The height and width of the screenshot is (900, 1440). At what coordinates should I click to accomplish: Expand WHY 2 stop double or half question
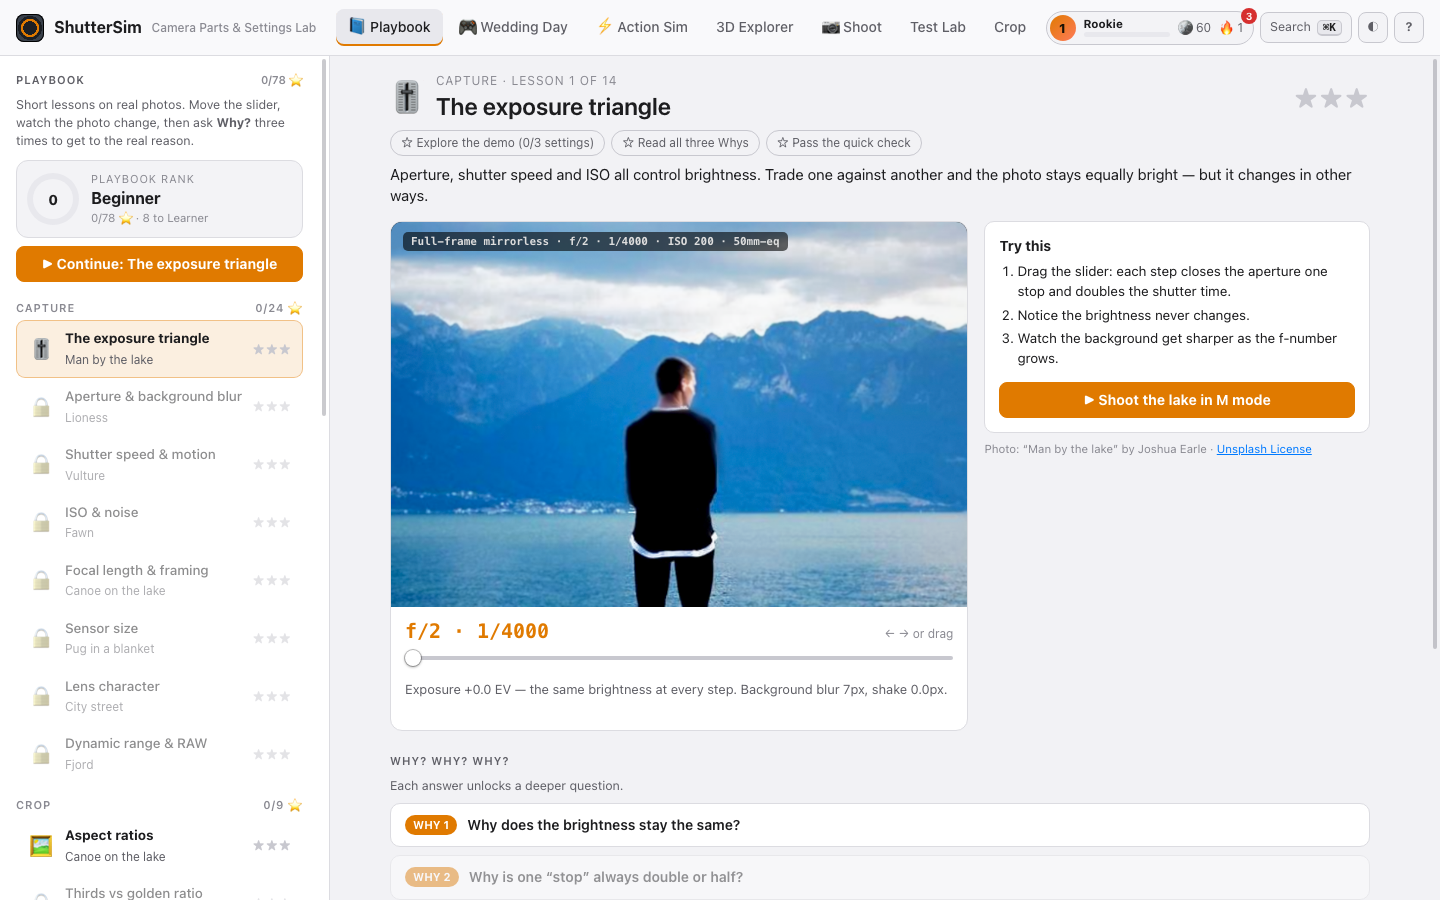point(879,877)
